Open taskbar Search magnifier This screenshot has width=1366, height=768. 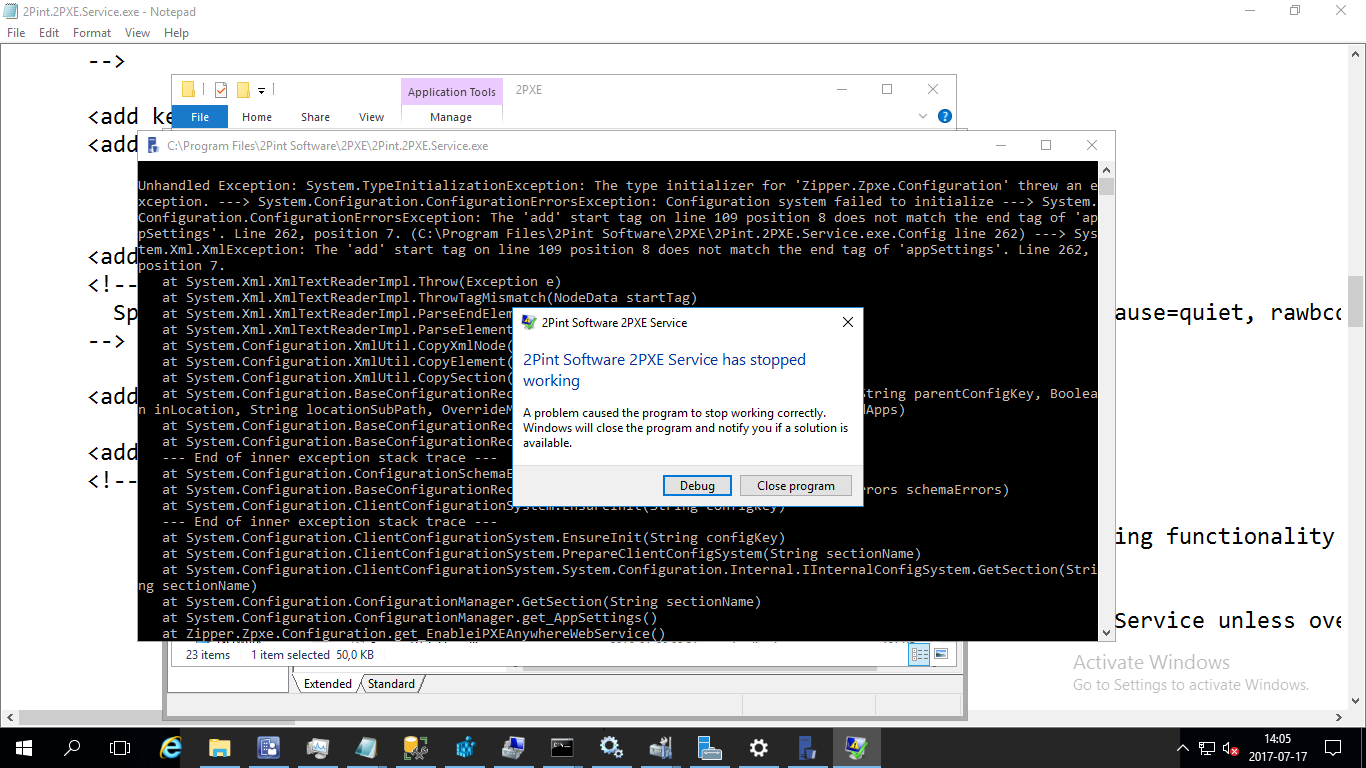72,748
